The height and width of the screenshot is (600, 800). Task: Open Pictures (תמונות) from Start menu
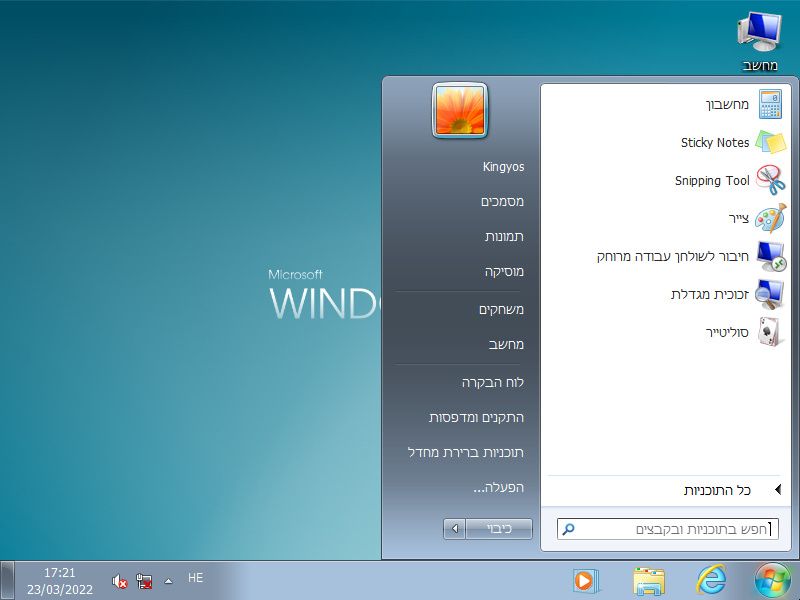click(x=504, y=237)
